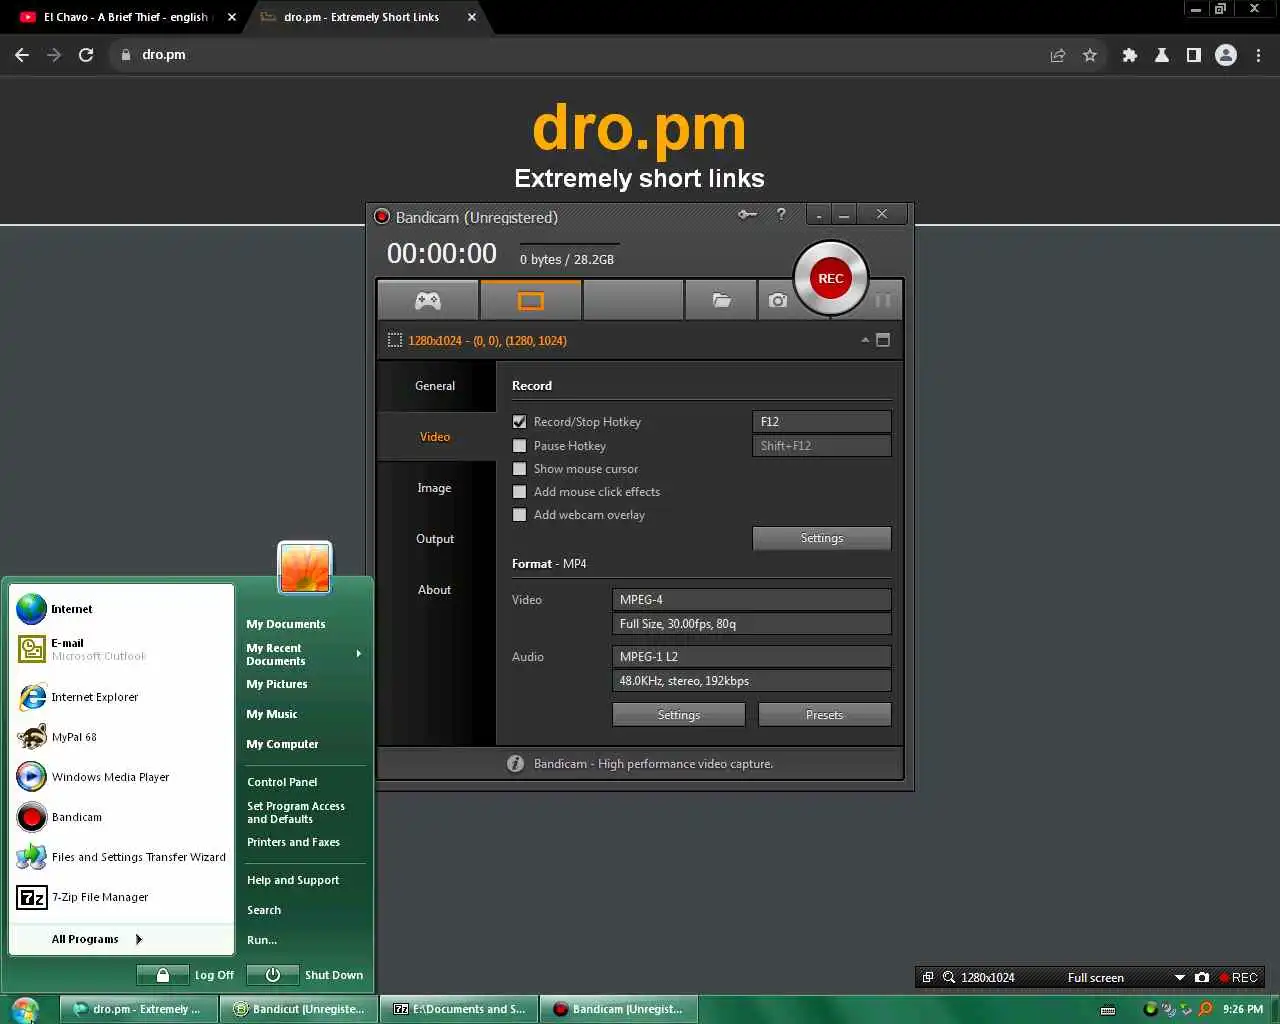Select Bandicam game recording mode gamepad icon
1280x1024 pixels.
pos(428,300)
